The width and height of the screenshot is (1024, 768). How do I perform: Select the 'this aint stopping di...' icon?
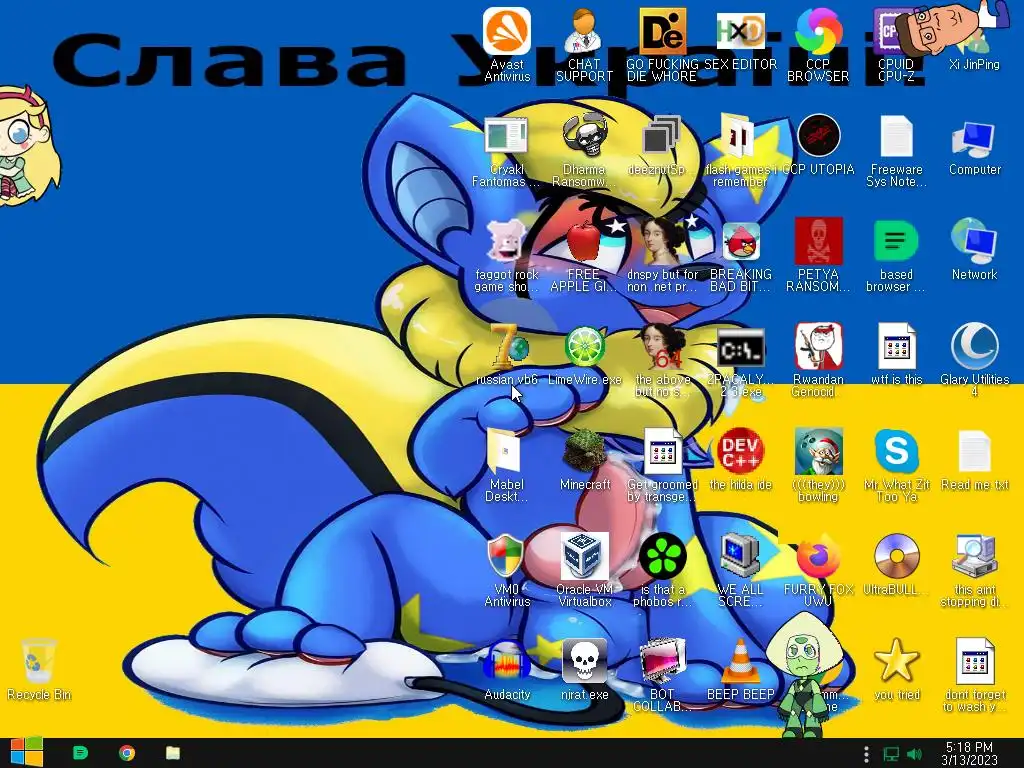point(974,570)
